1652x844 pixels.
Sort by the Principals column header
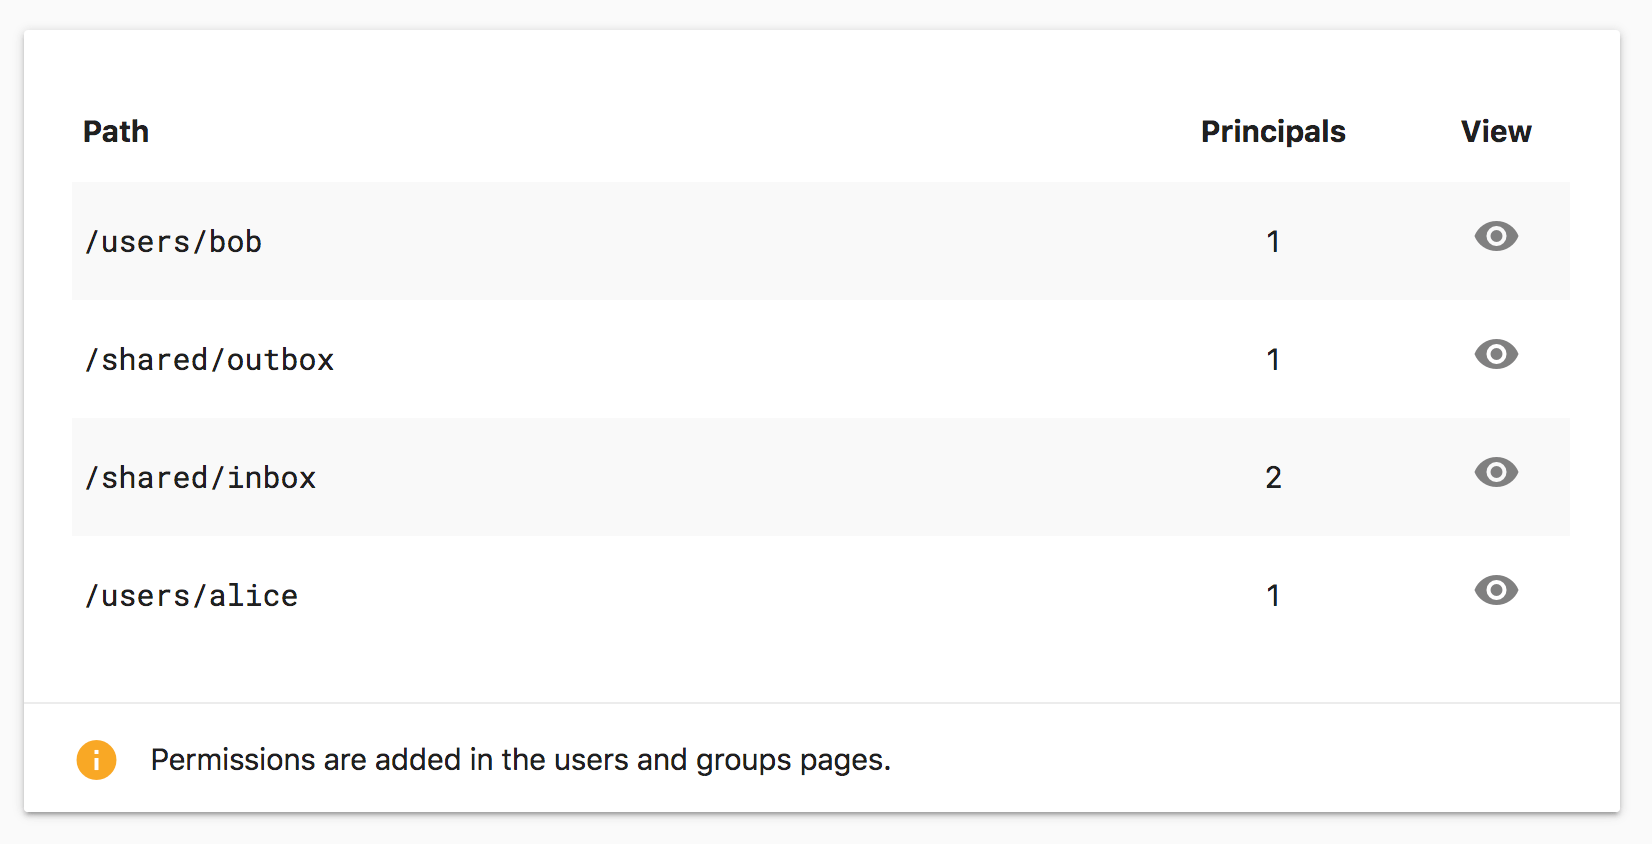click(x=1273, y=132)
